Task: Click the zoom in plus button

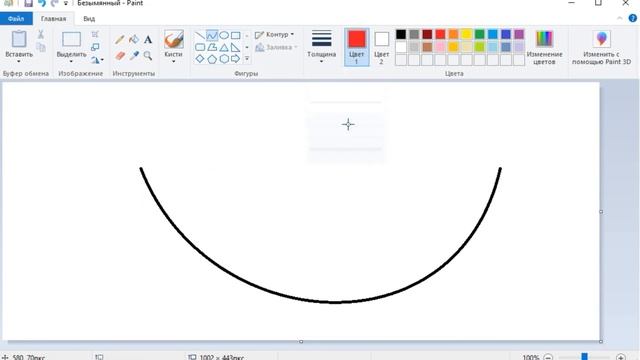Action: click(x=621, y=357)
